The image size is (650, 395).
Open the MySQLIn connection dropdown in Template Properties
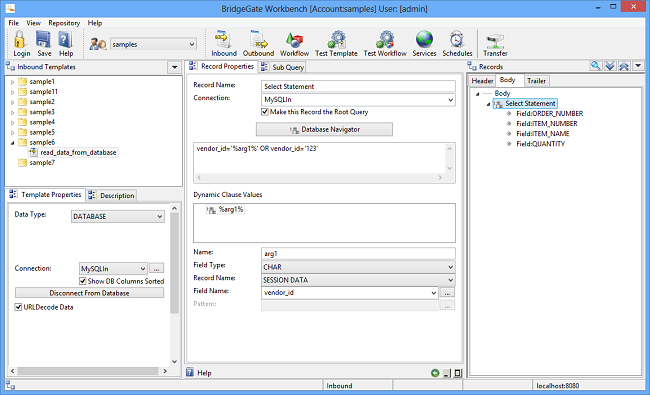(143, 269)
